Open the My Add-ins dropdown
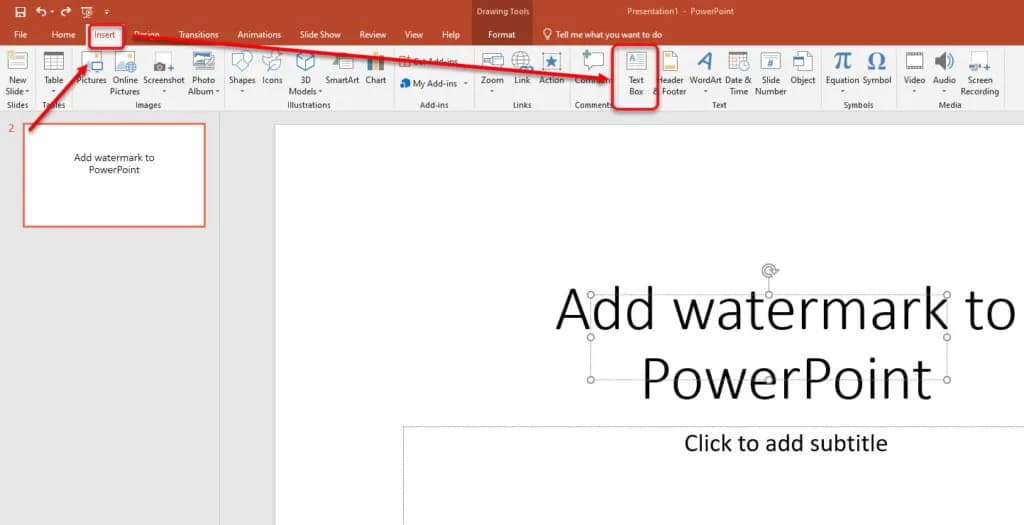Viewport: 1024px width, 525px height. click(x=434, y=83)
